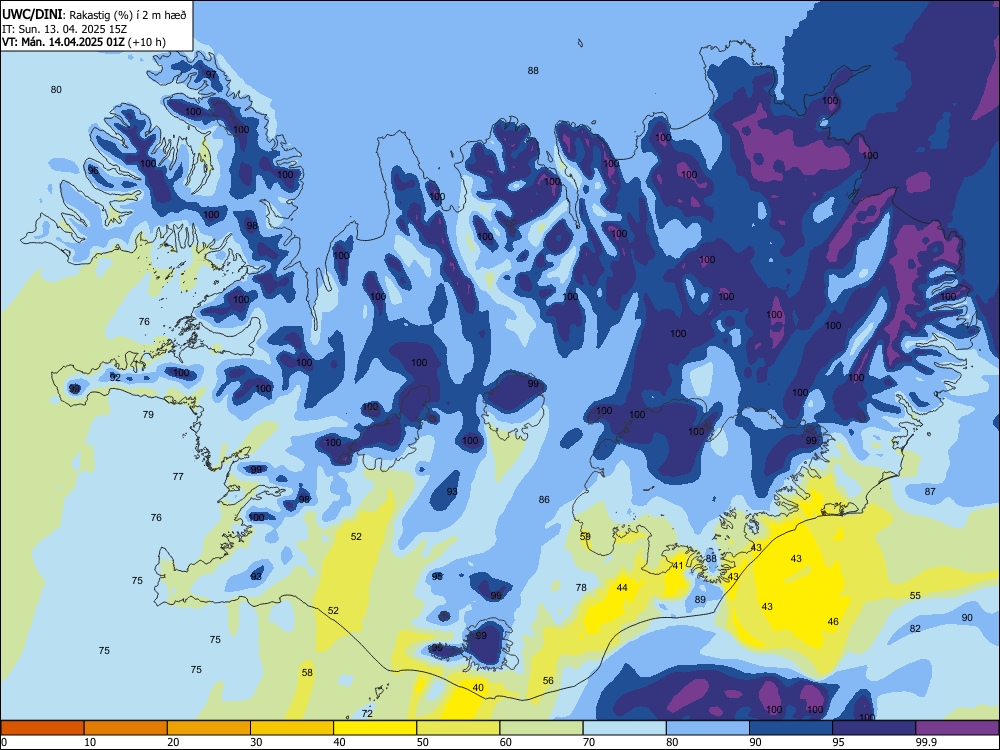Viewport: 1000px width, 750px height.
Task: Select the '55' value off the east coast
Action: pyautogui.click(x=915, y=596)
